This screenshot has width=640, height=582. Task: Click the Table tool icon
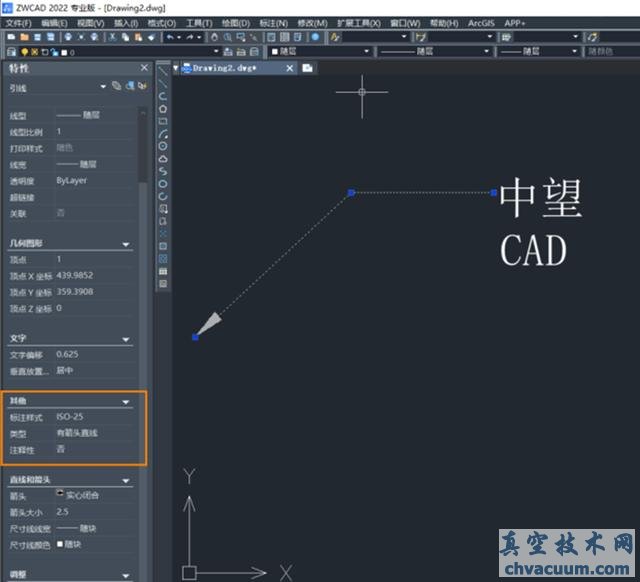(x=163, y=271)
